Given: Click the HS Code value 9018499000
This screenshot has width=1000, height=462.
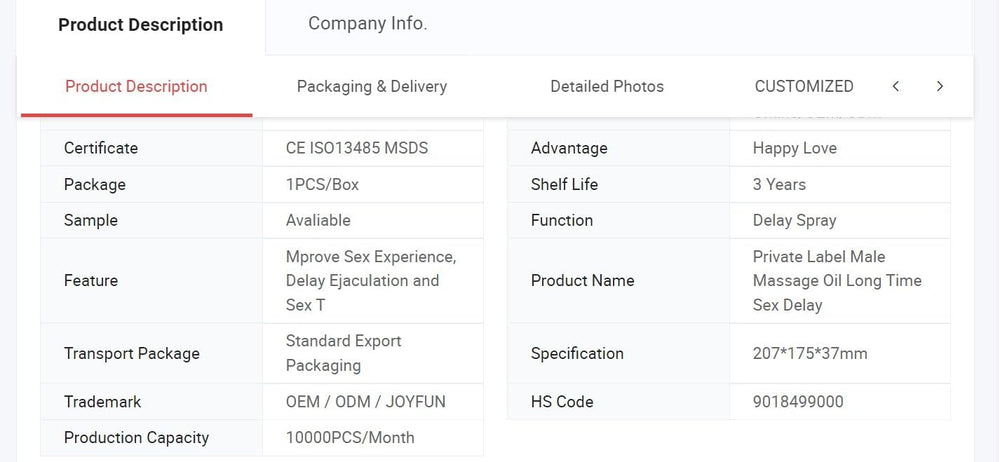Looking at the screenshot, I should pos(798,402).
